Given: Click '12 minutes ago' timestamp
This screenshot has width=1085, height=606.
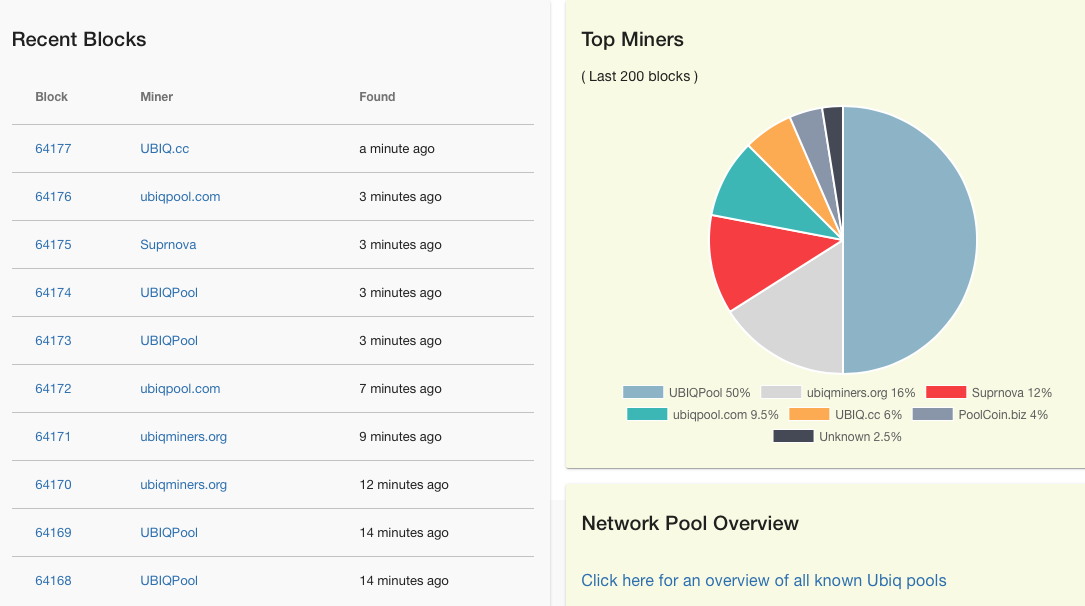Looking at the screenshot, I should [x=403, y=485].
